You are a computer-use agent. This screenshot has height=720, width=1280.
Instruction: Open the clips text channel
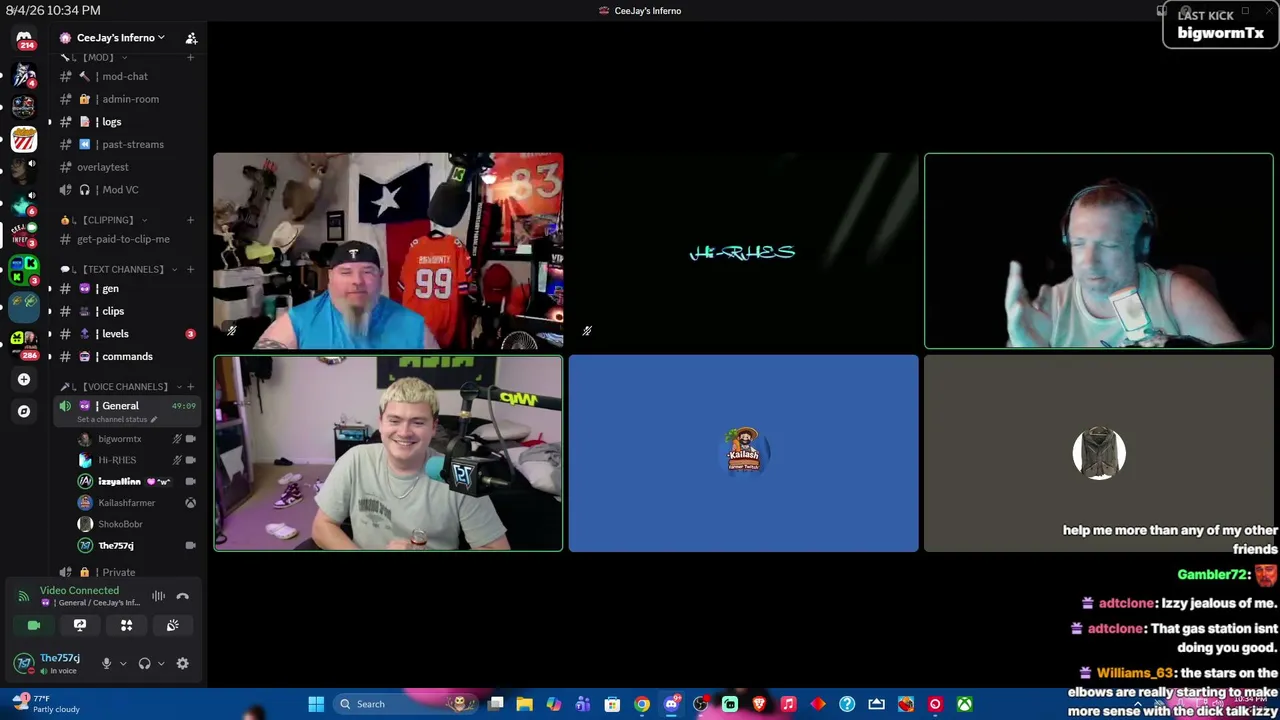127,311
